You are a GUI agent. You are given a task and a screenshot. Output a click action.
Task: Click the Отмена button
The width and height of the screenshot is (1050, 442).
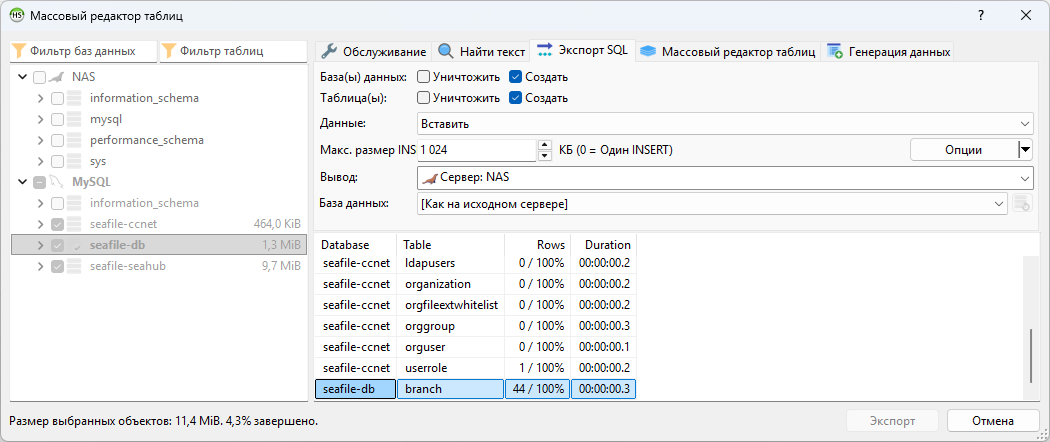tap(993, 421)
